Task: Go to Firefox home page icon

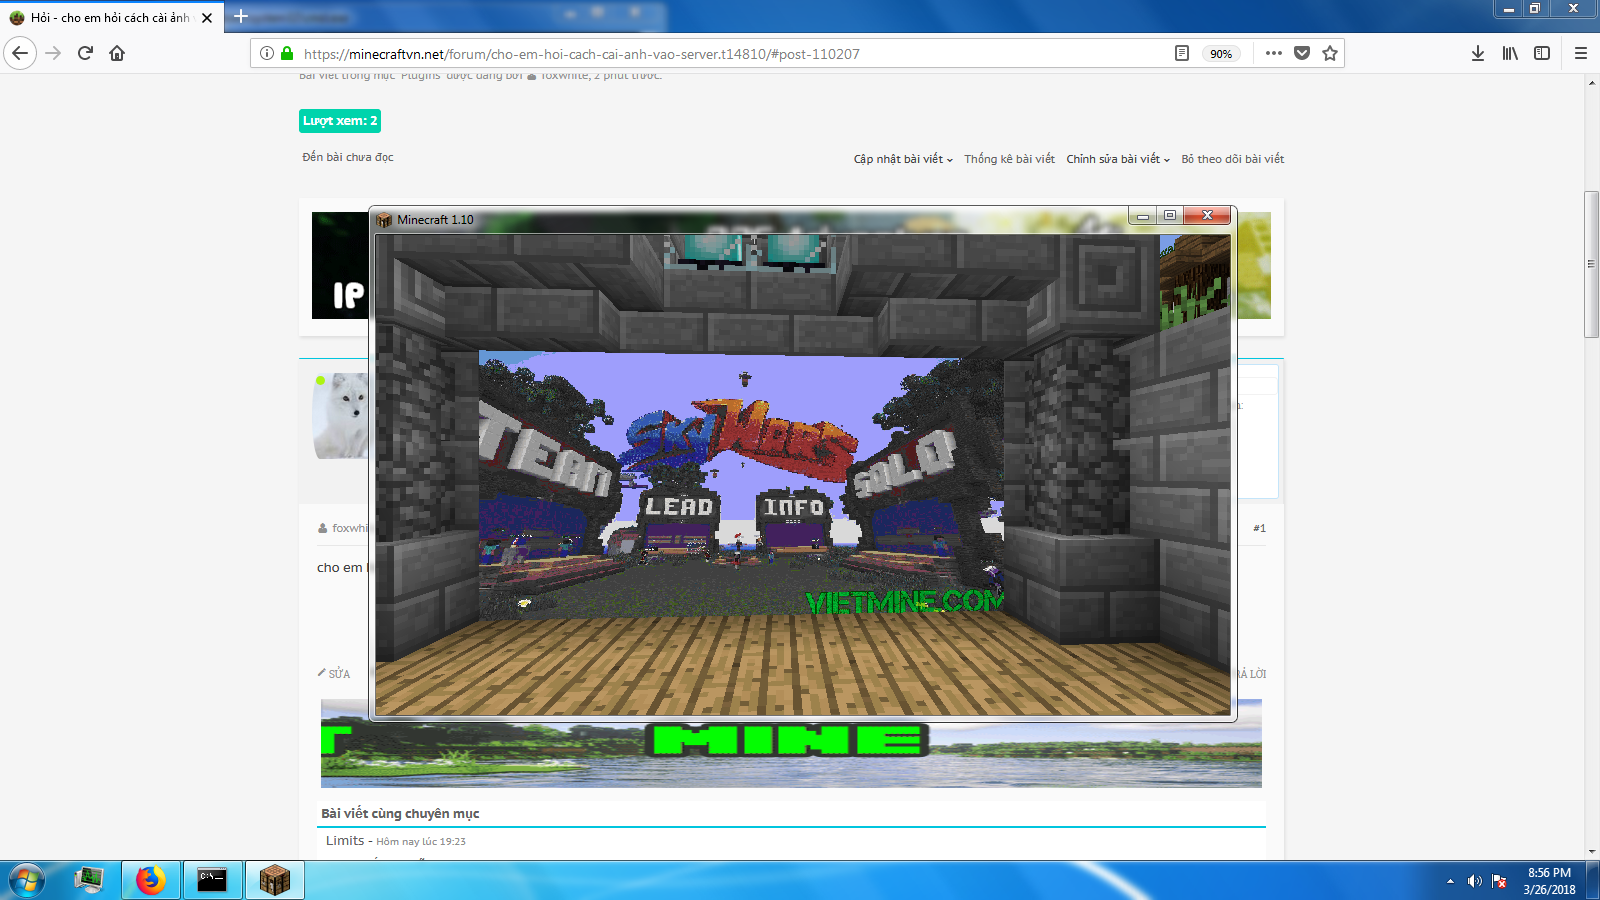Action: [x=117, y=53]
